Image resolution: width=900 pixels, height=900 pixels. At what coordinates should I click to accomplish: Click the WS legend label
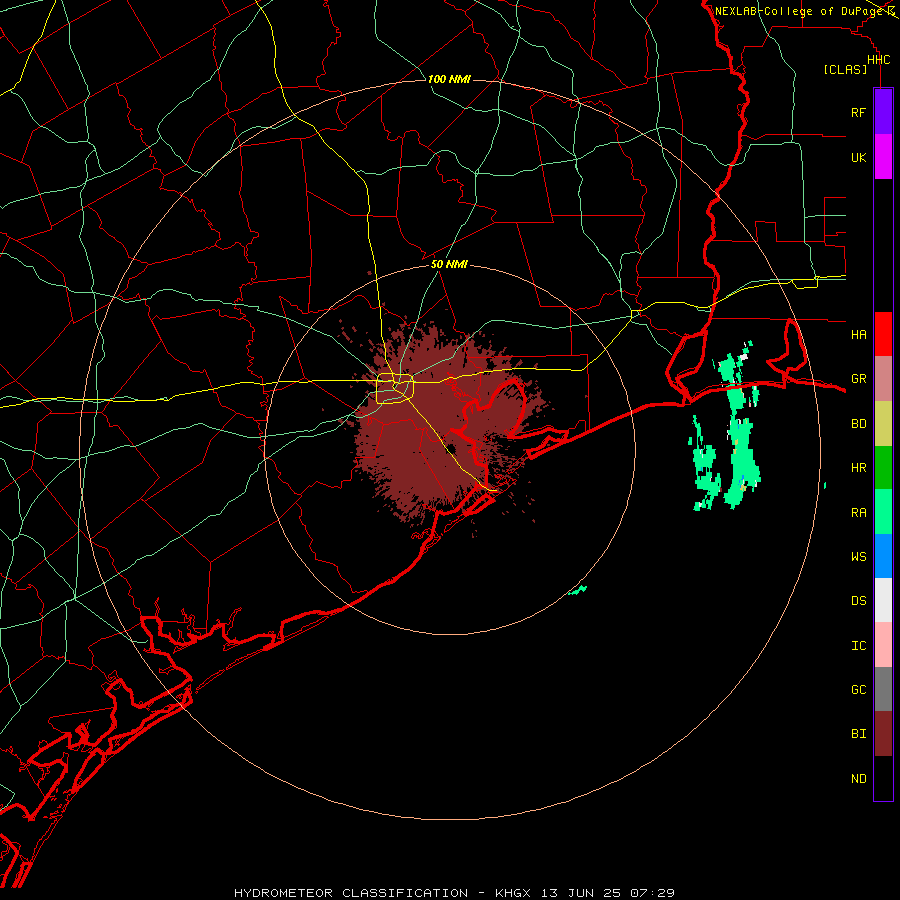point(858,556)
